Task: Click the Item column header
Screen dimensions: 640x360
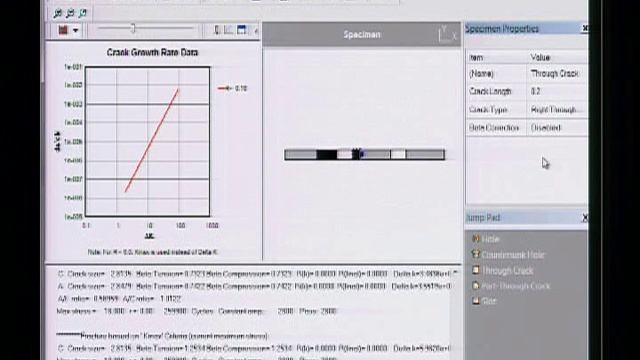Action: point(476,58)
